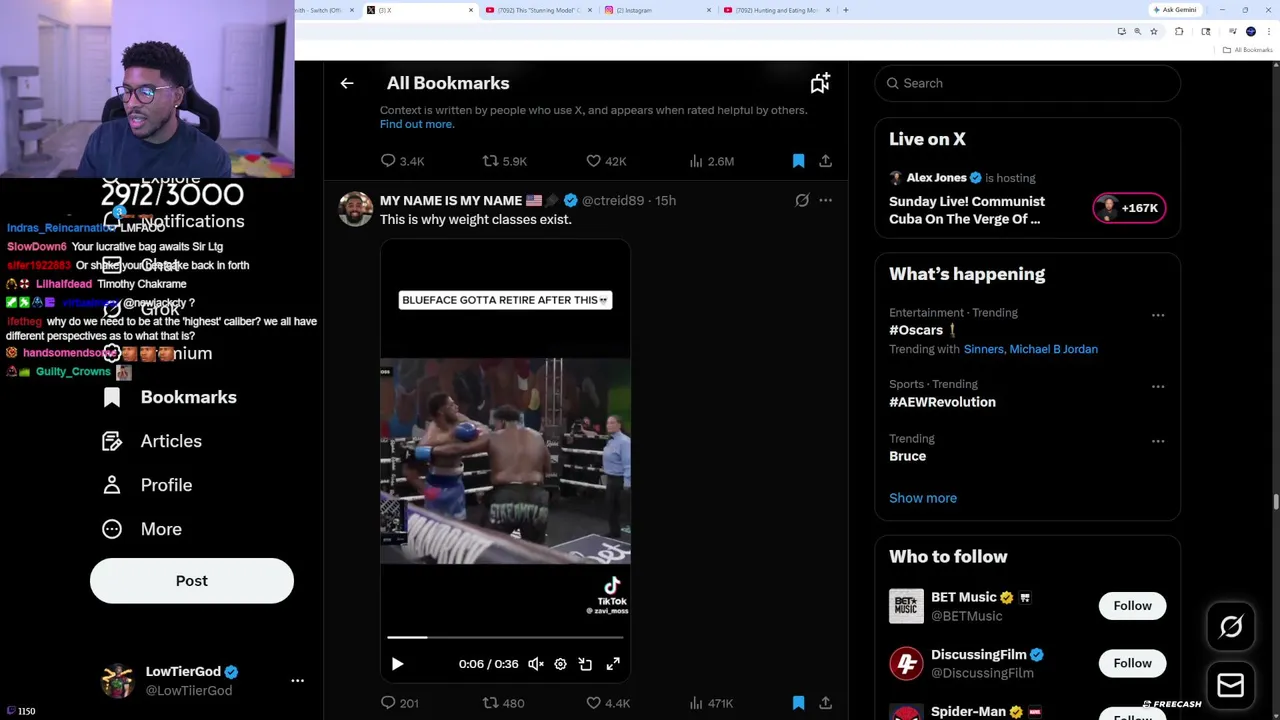The image size is (1280, 720).
Task: Compose a new Post
Action: tap(192, 581)
